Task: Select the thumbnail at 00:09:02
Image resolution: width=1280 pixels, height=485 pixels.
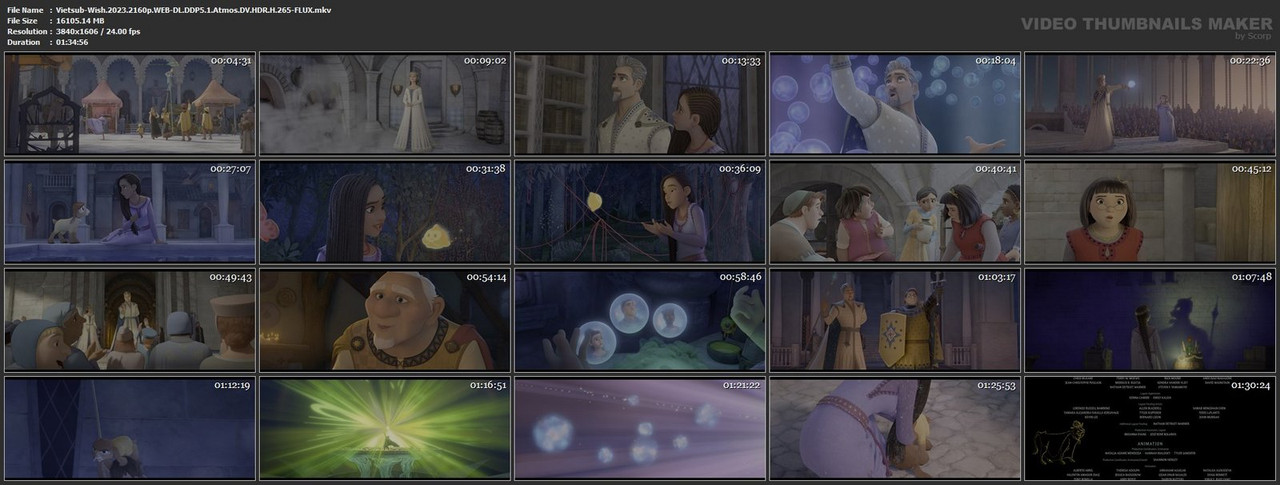Action: [384, 104]
